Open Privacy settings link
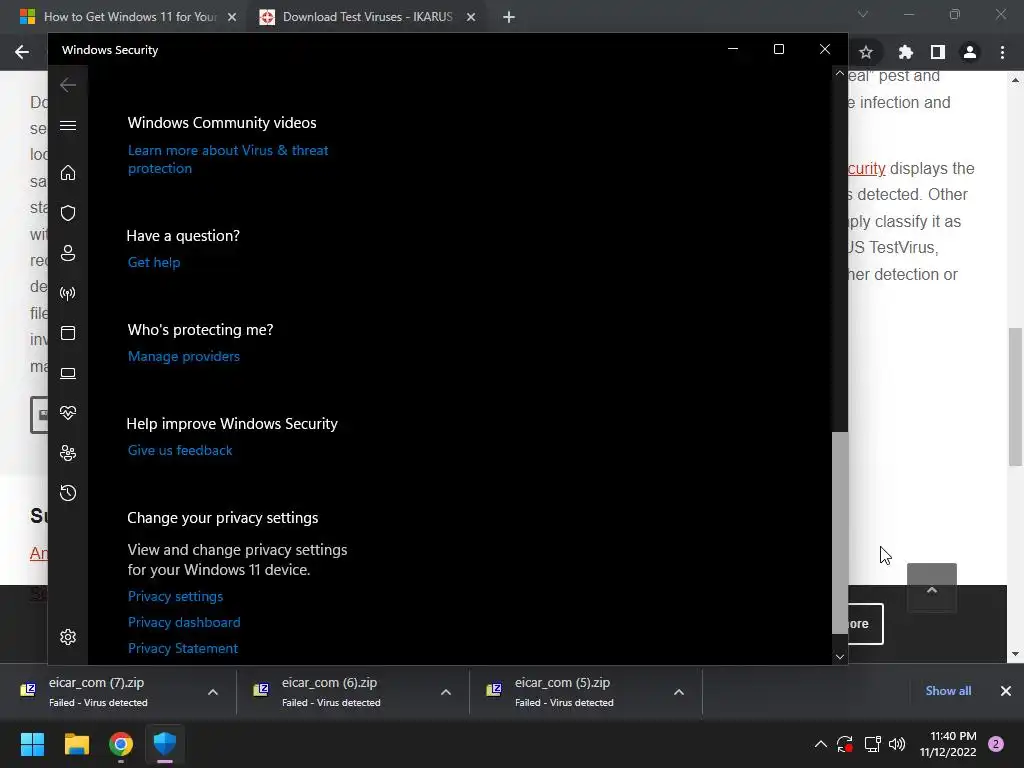 [x=175, y=596]
